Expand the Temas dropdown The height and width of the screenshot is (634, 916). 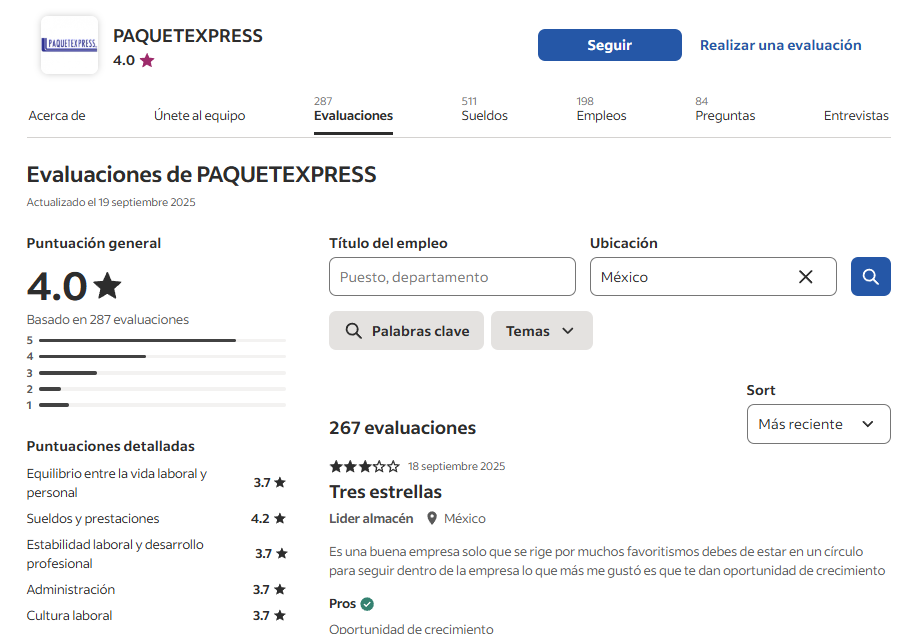542,331
